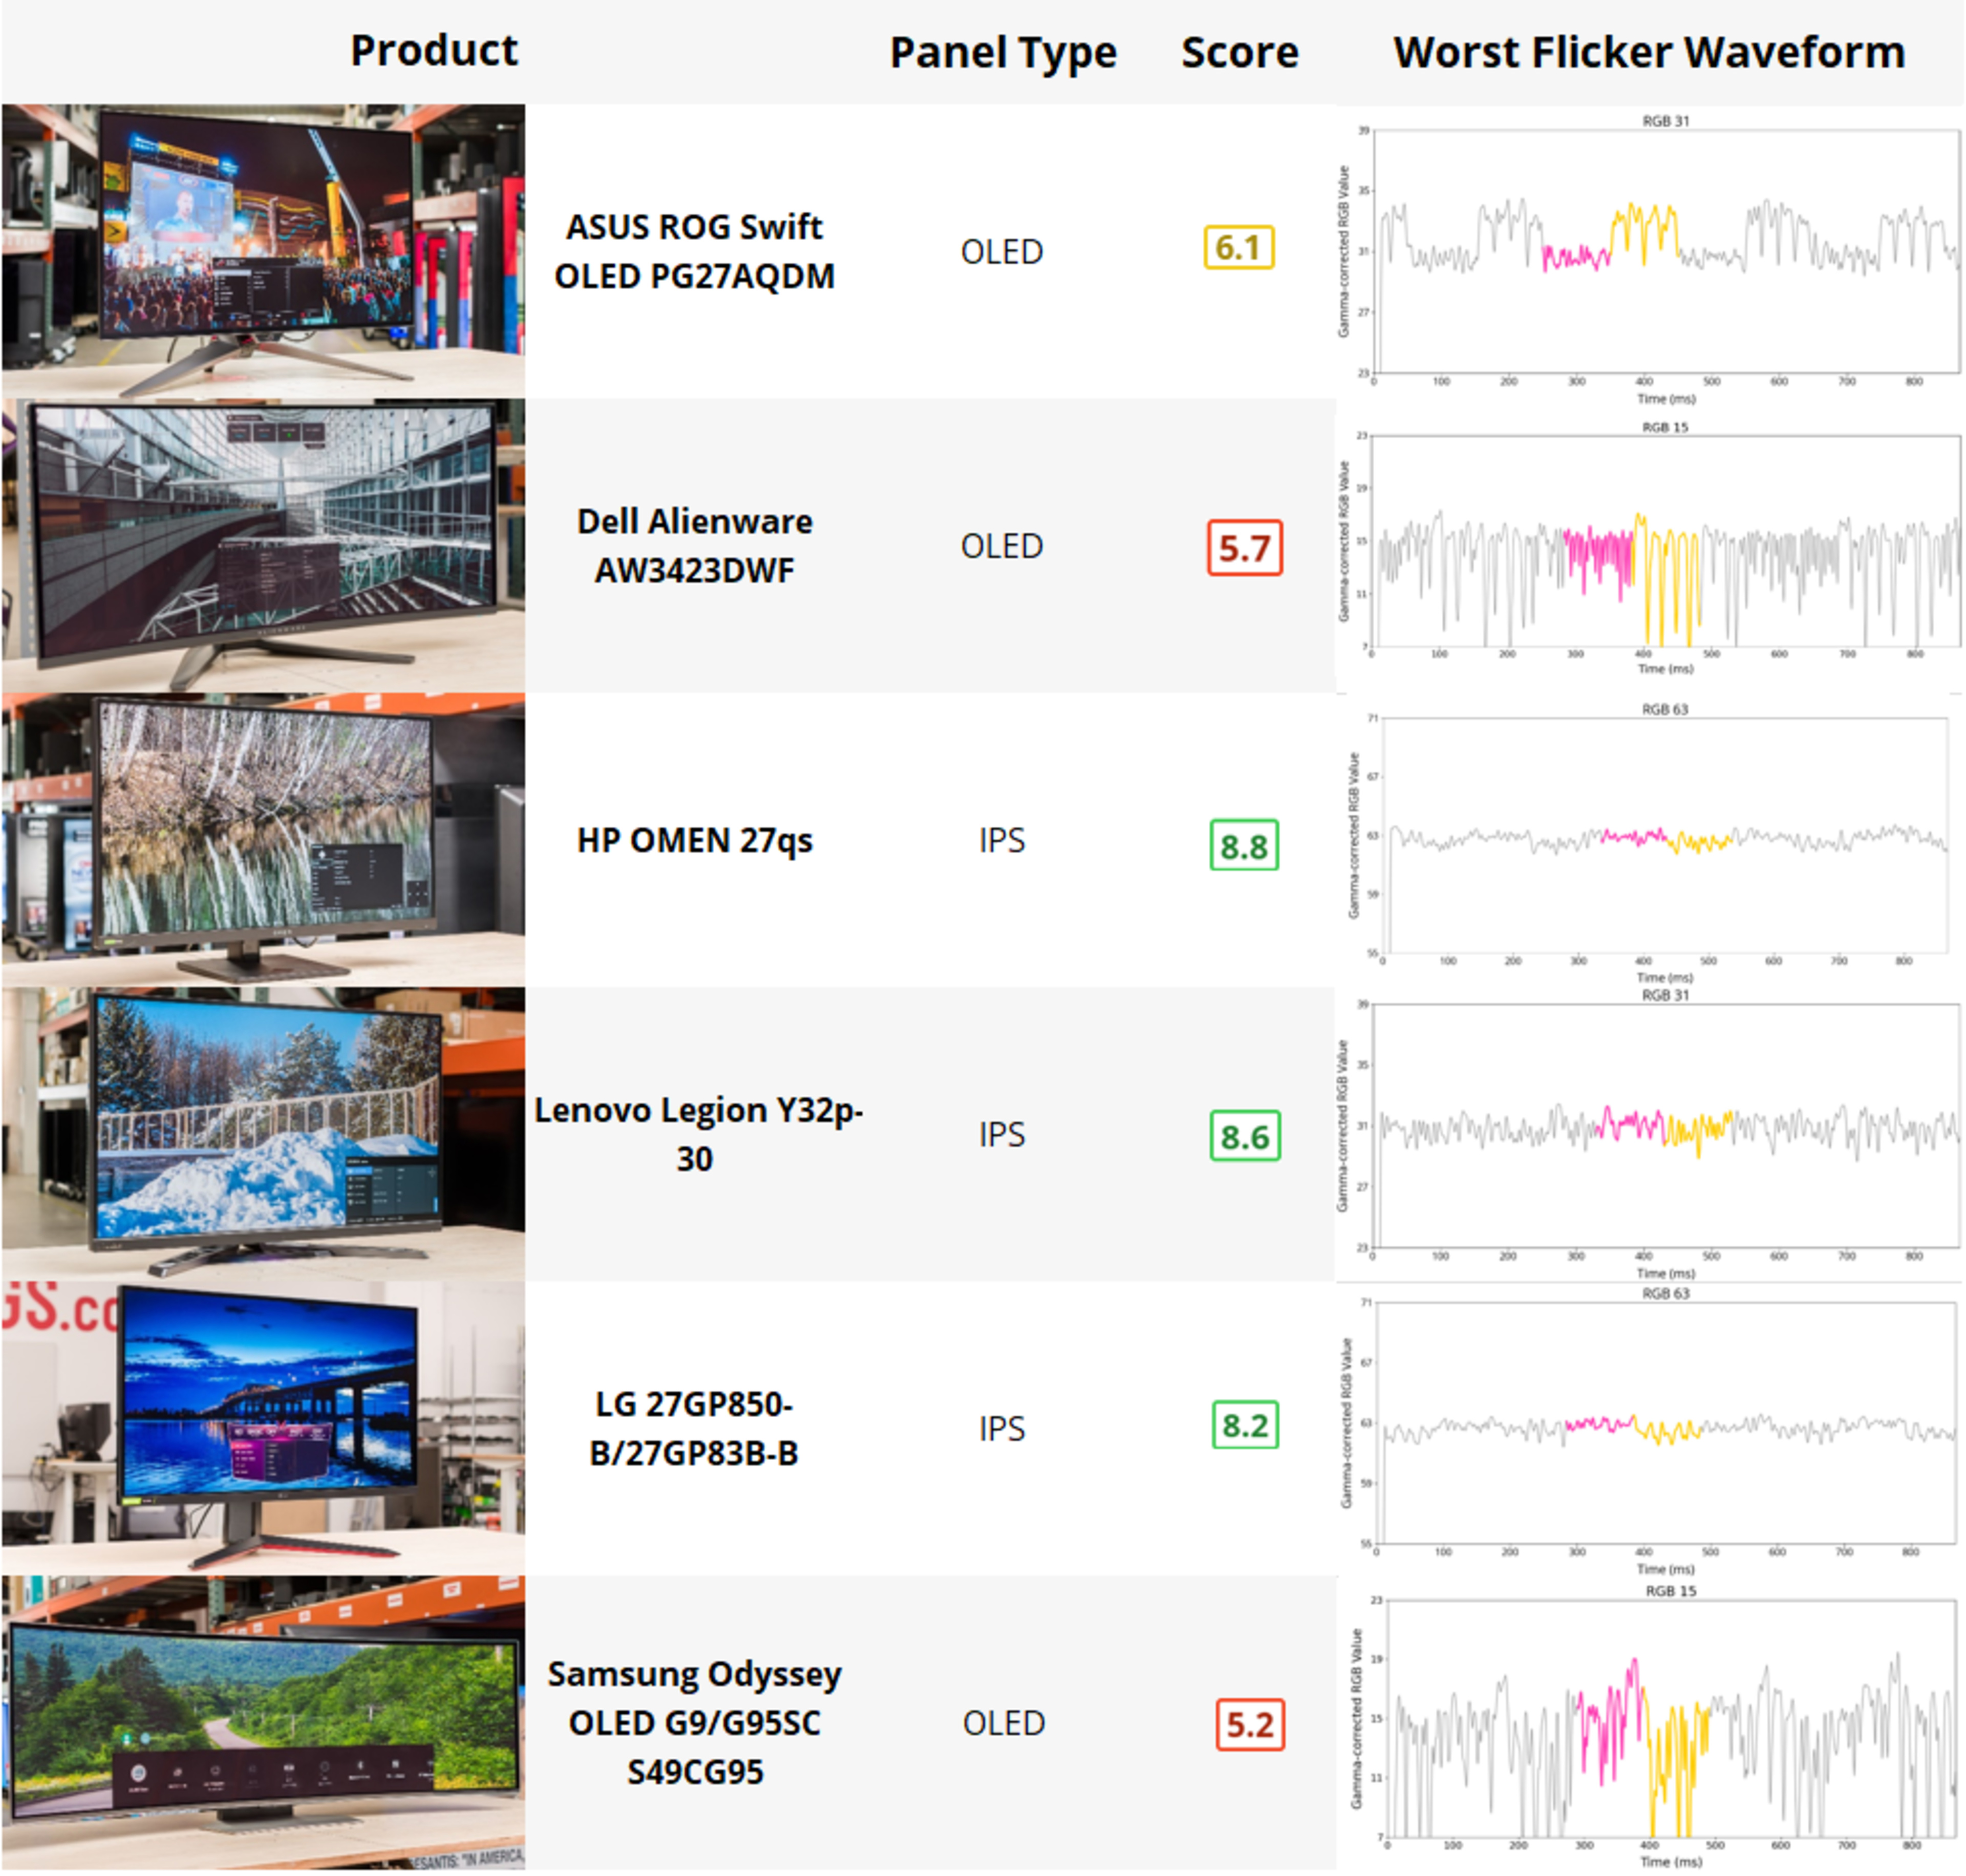1966x1876 pixels.
Task: Click the LG 27GP850-B monitor thumbnail
Action: tap(263, 1428)
